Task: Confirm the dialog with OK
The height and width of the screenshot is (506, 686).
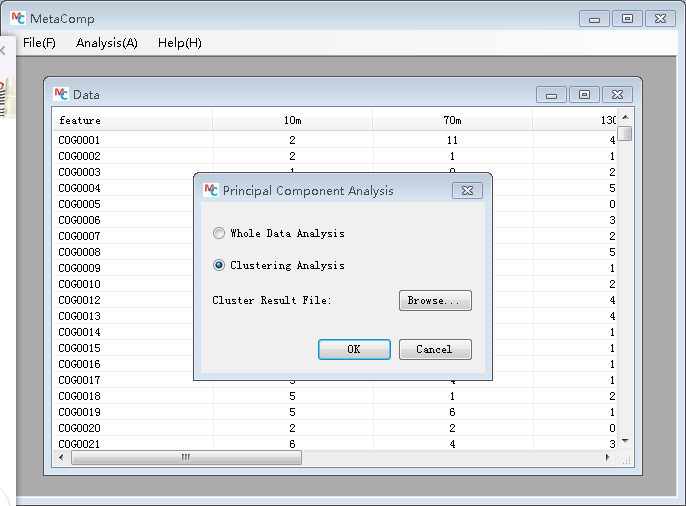Action: (x=354, y=349)
